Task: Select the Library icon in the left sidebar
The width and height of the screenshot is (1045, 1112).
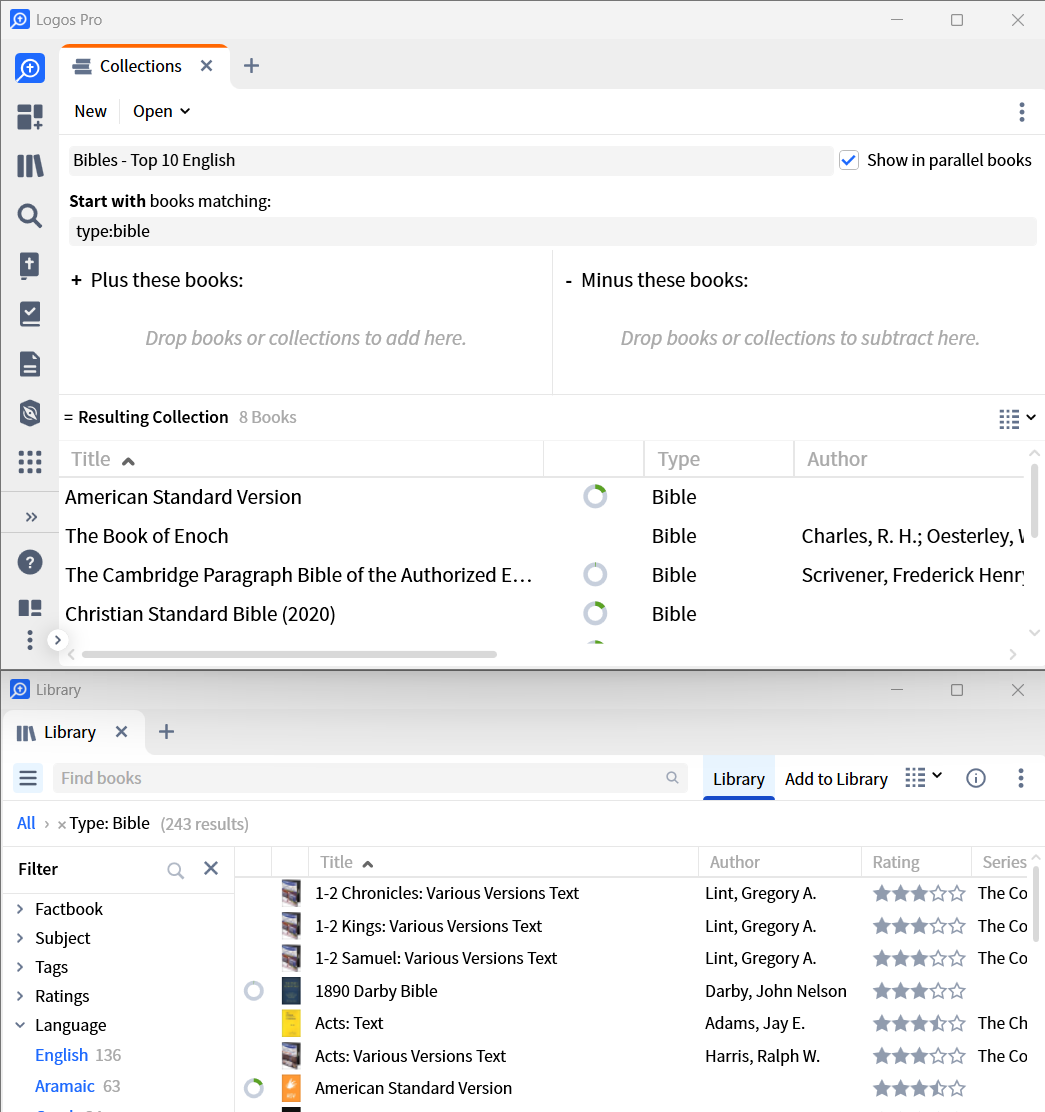Action: (x=29, y=165)
